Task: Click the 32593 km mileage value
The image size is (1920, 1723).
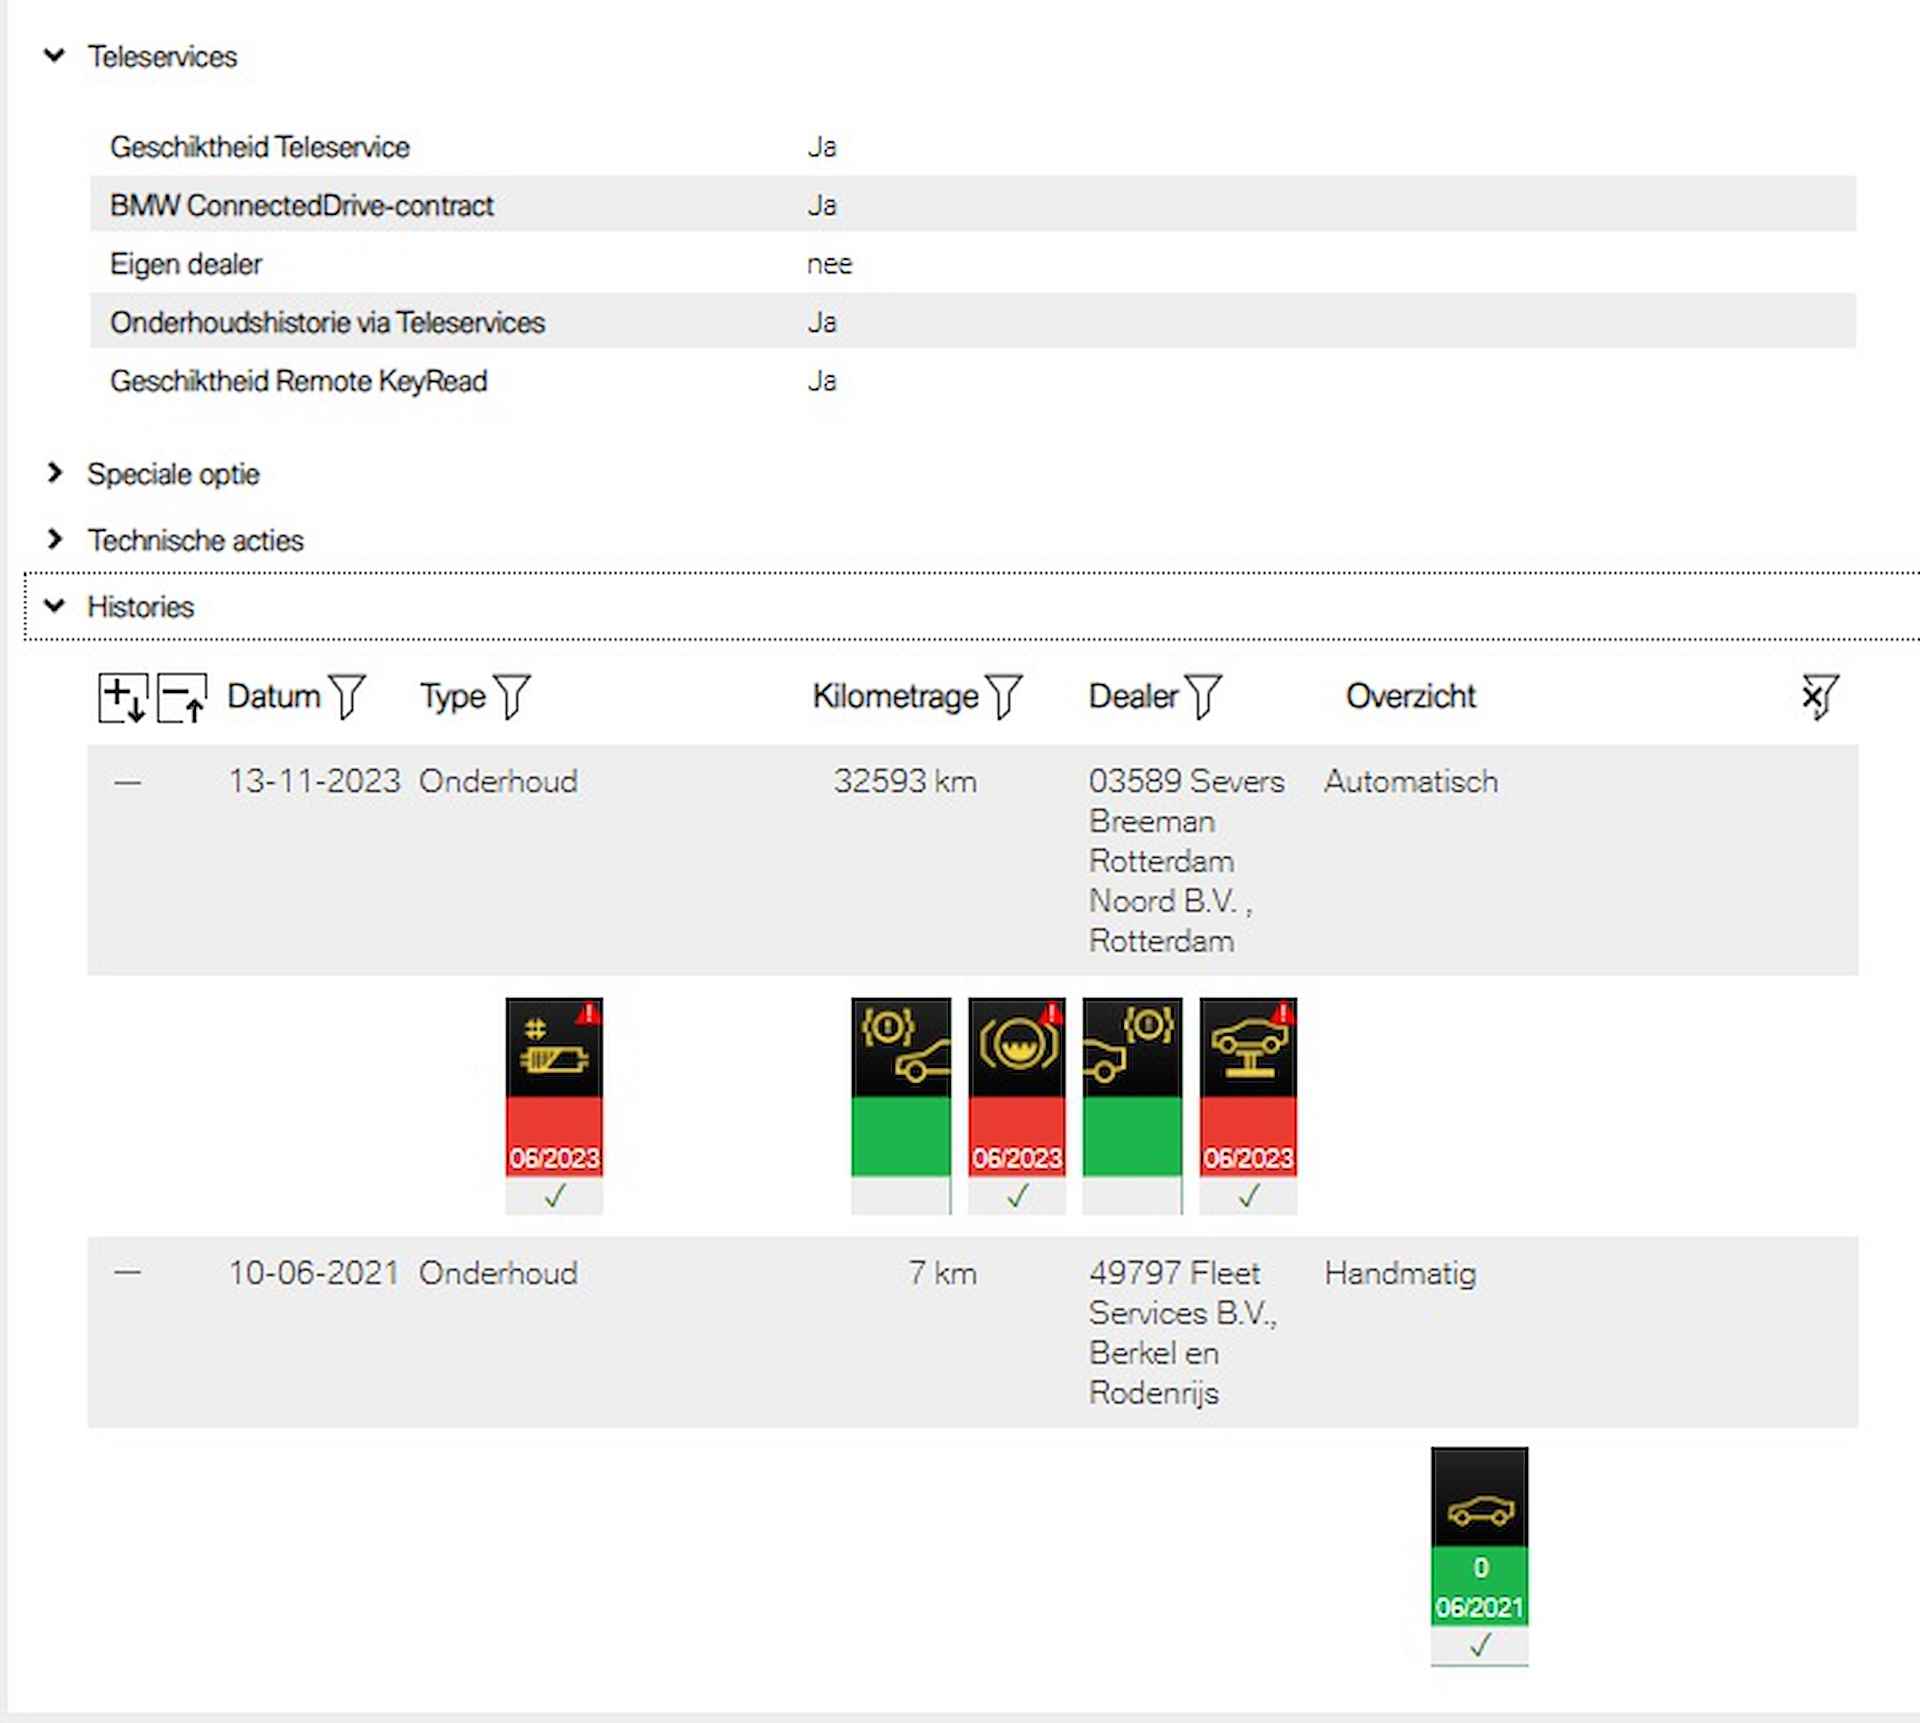Action: (x=905, y=781)
